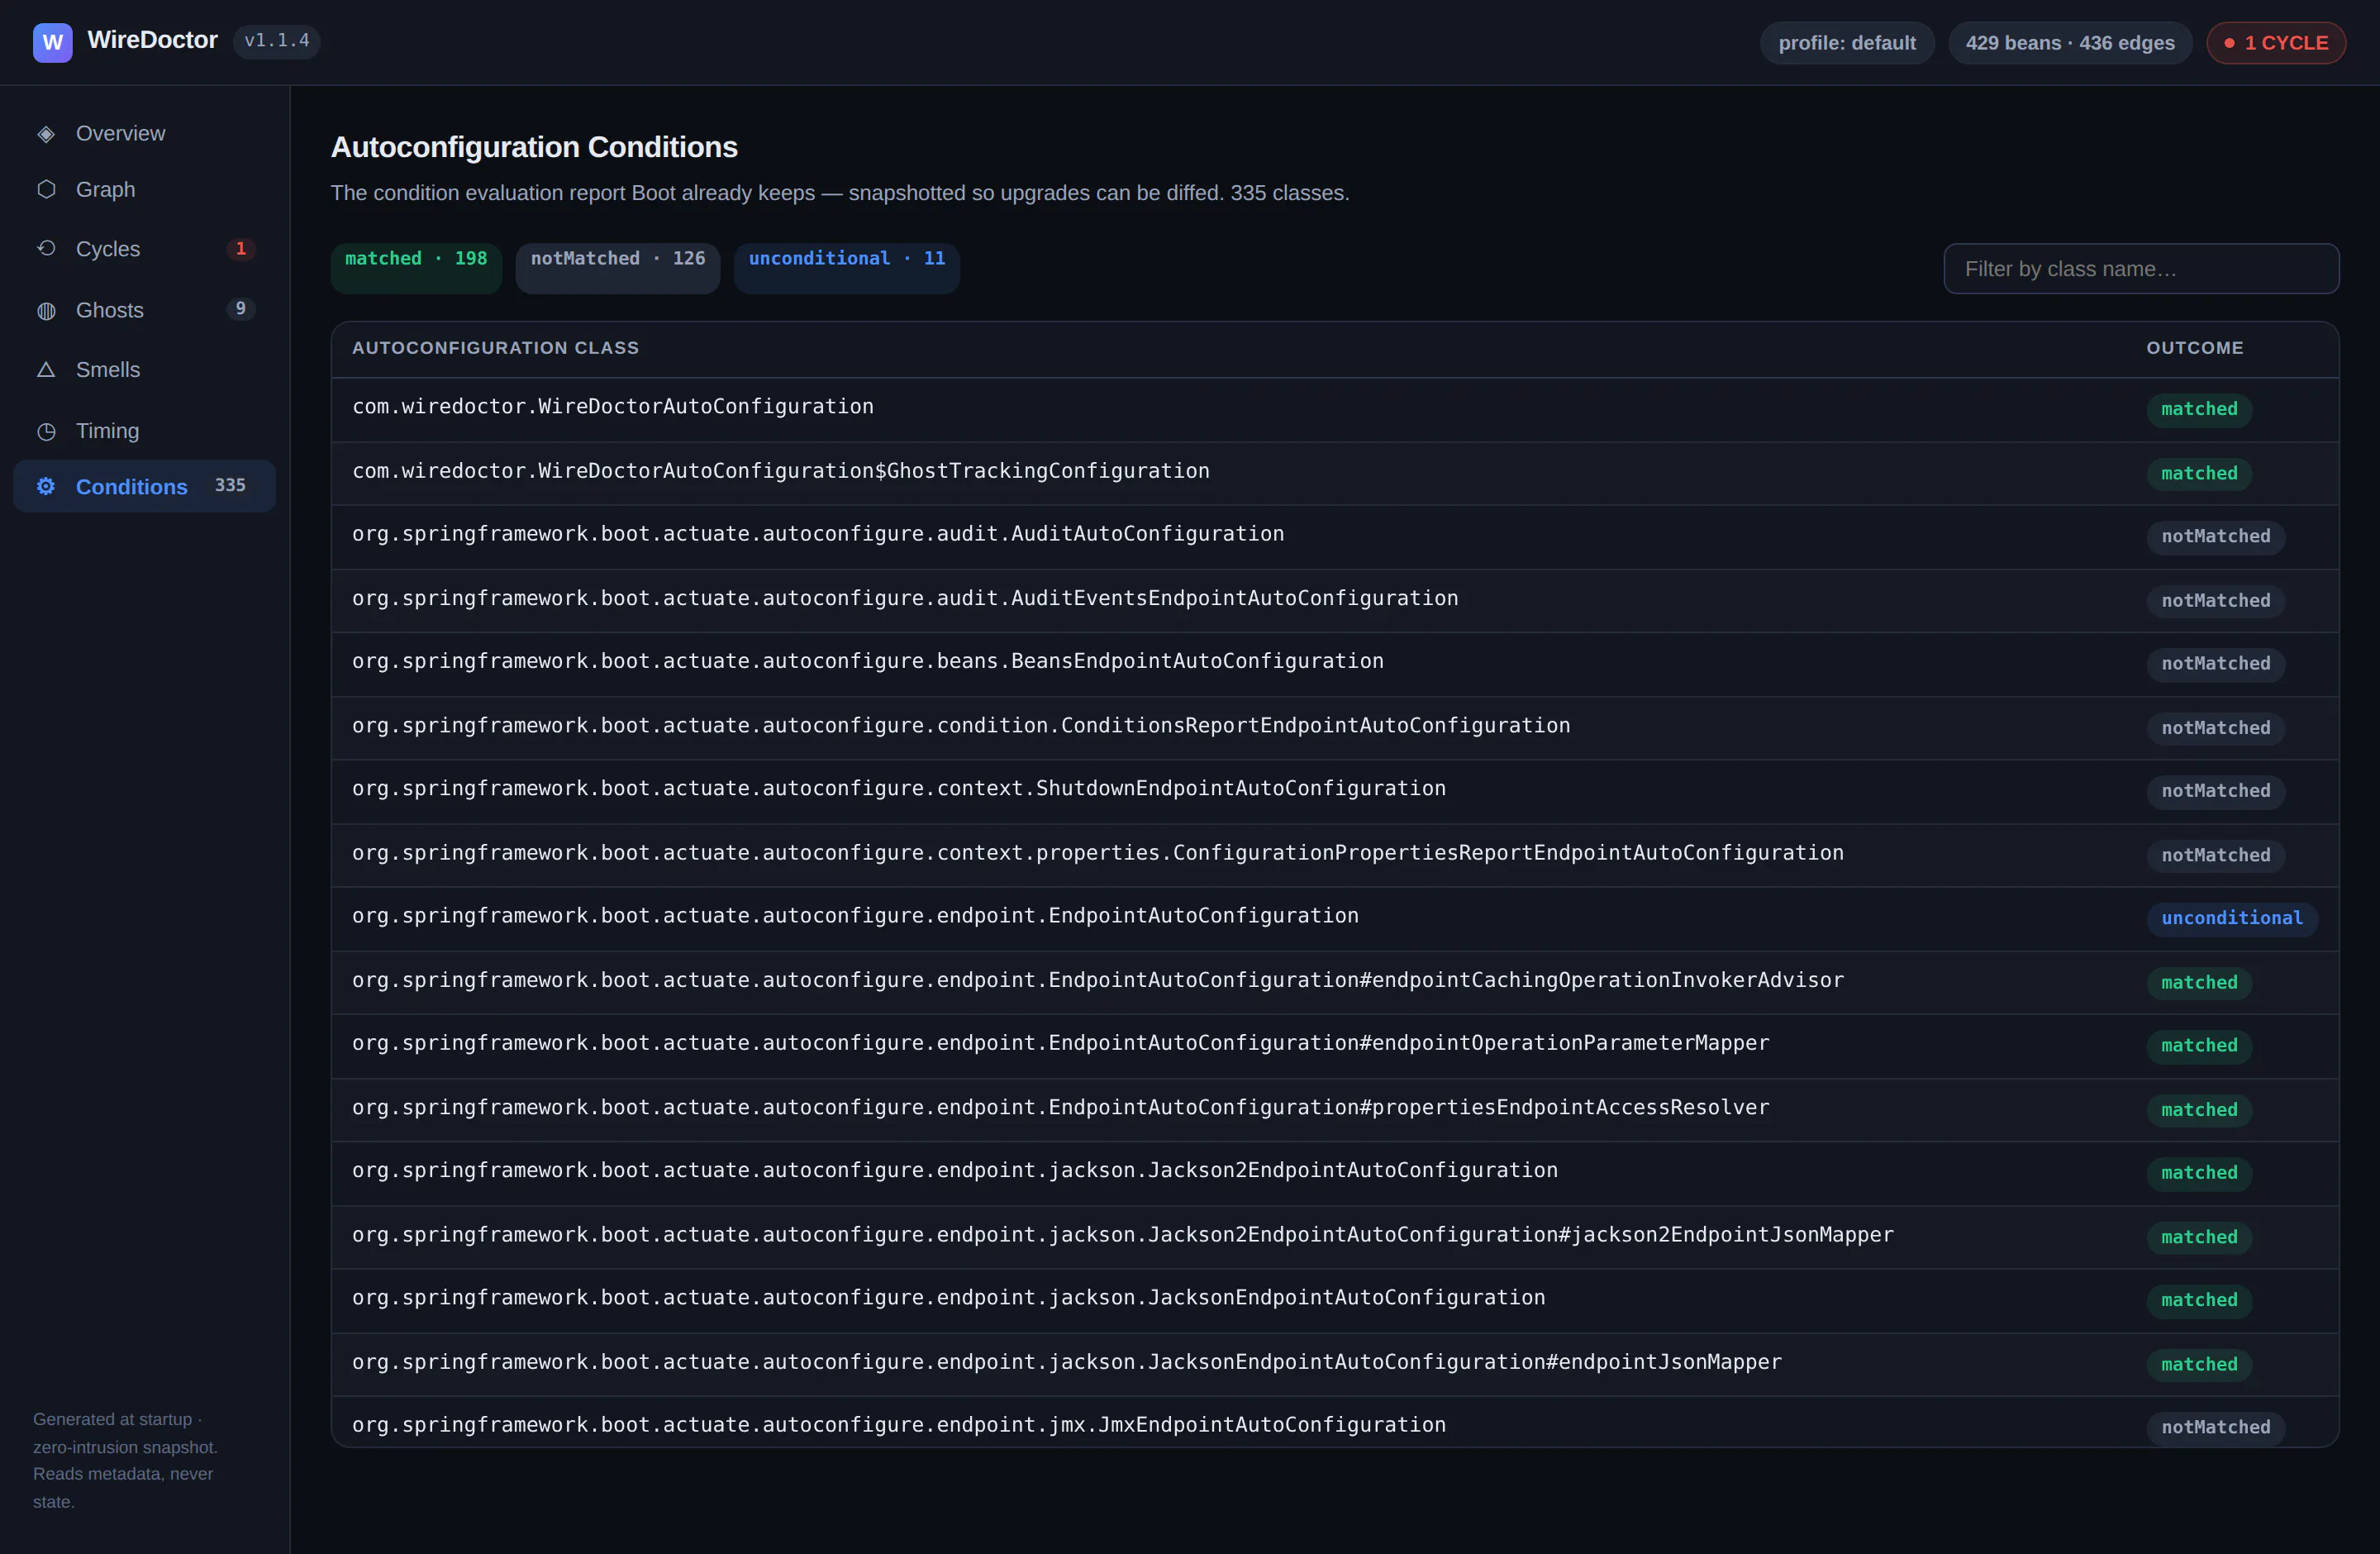Select the propertiesEndpointAccessResolver row
This screenshot has height=1554, width=2380.
click(1335, 1109)
